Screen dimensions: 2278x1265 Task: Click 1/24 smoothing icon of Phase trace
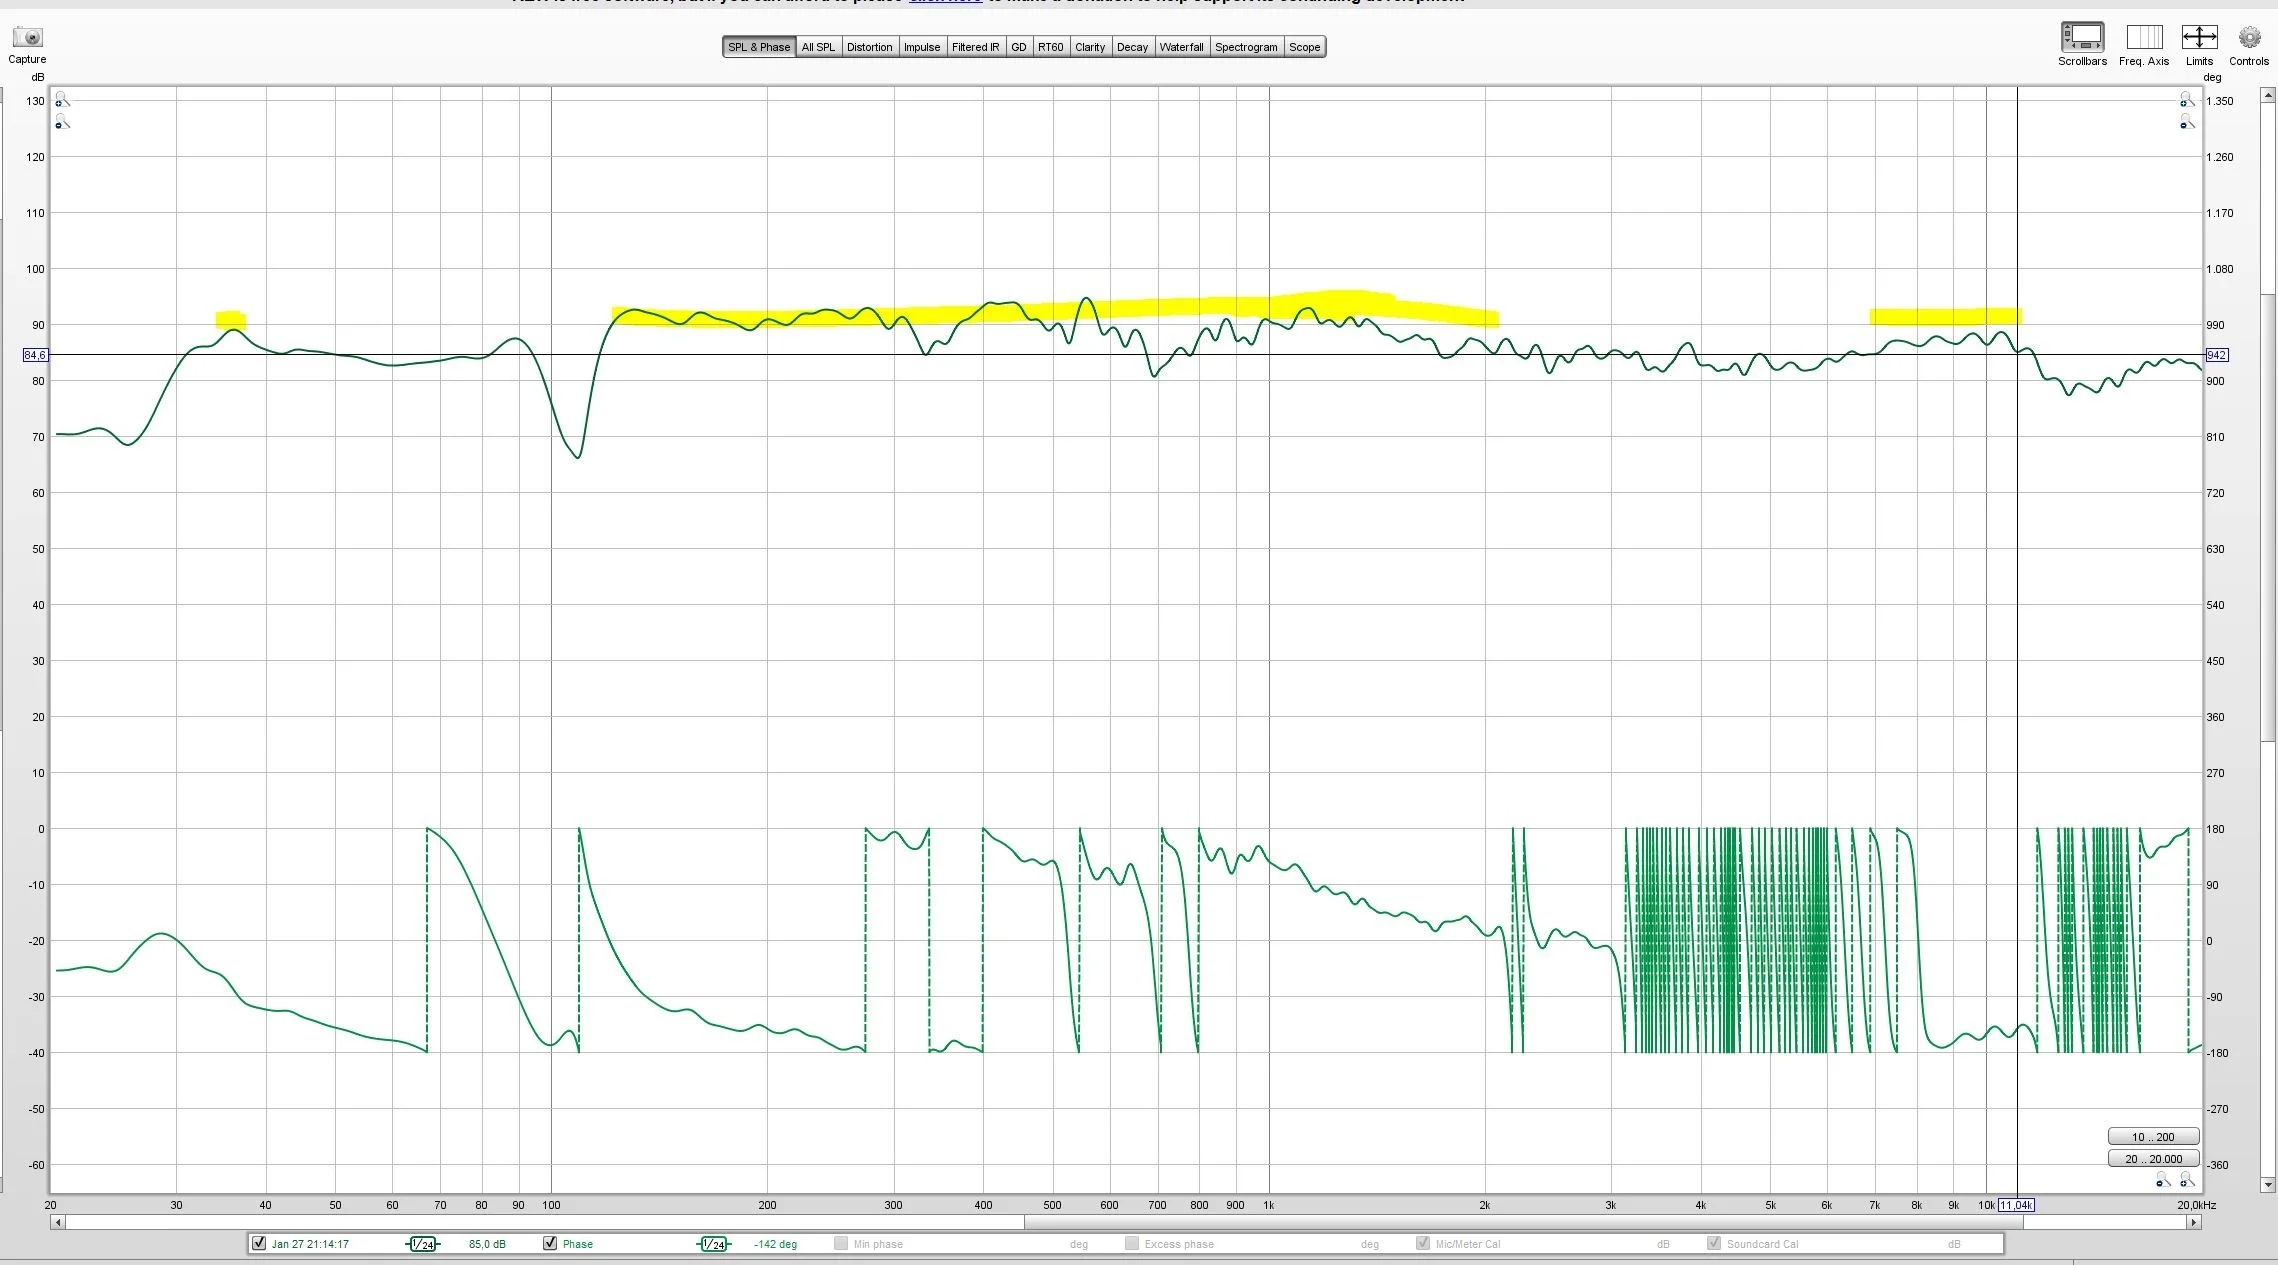click(713, 1244)
